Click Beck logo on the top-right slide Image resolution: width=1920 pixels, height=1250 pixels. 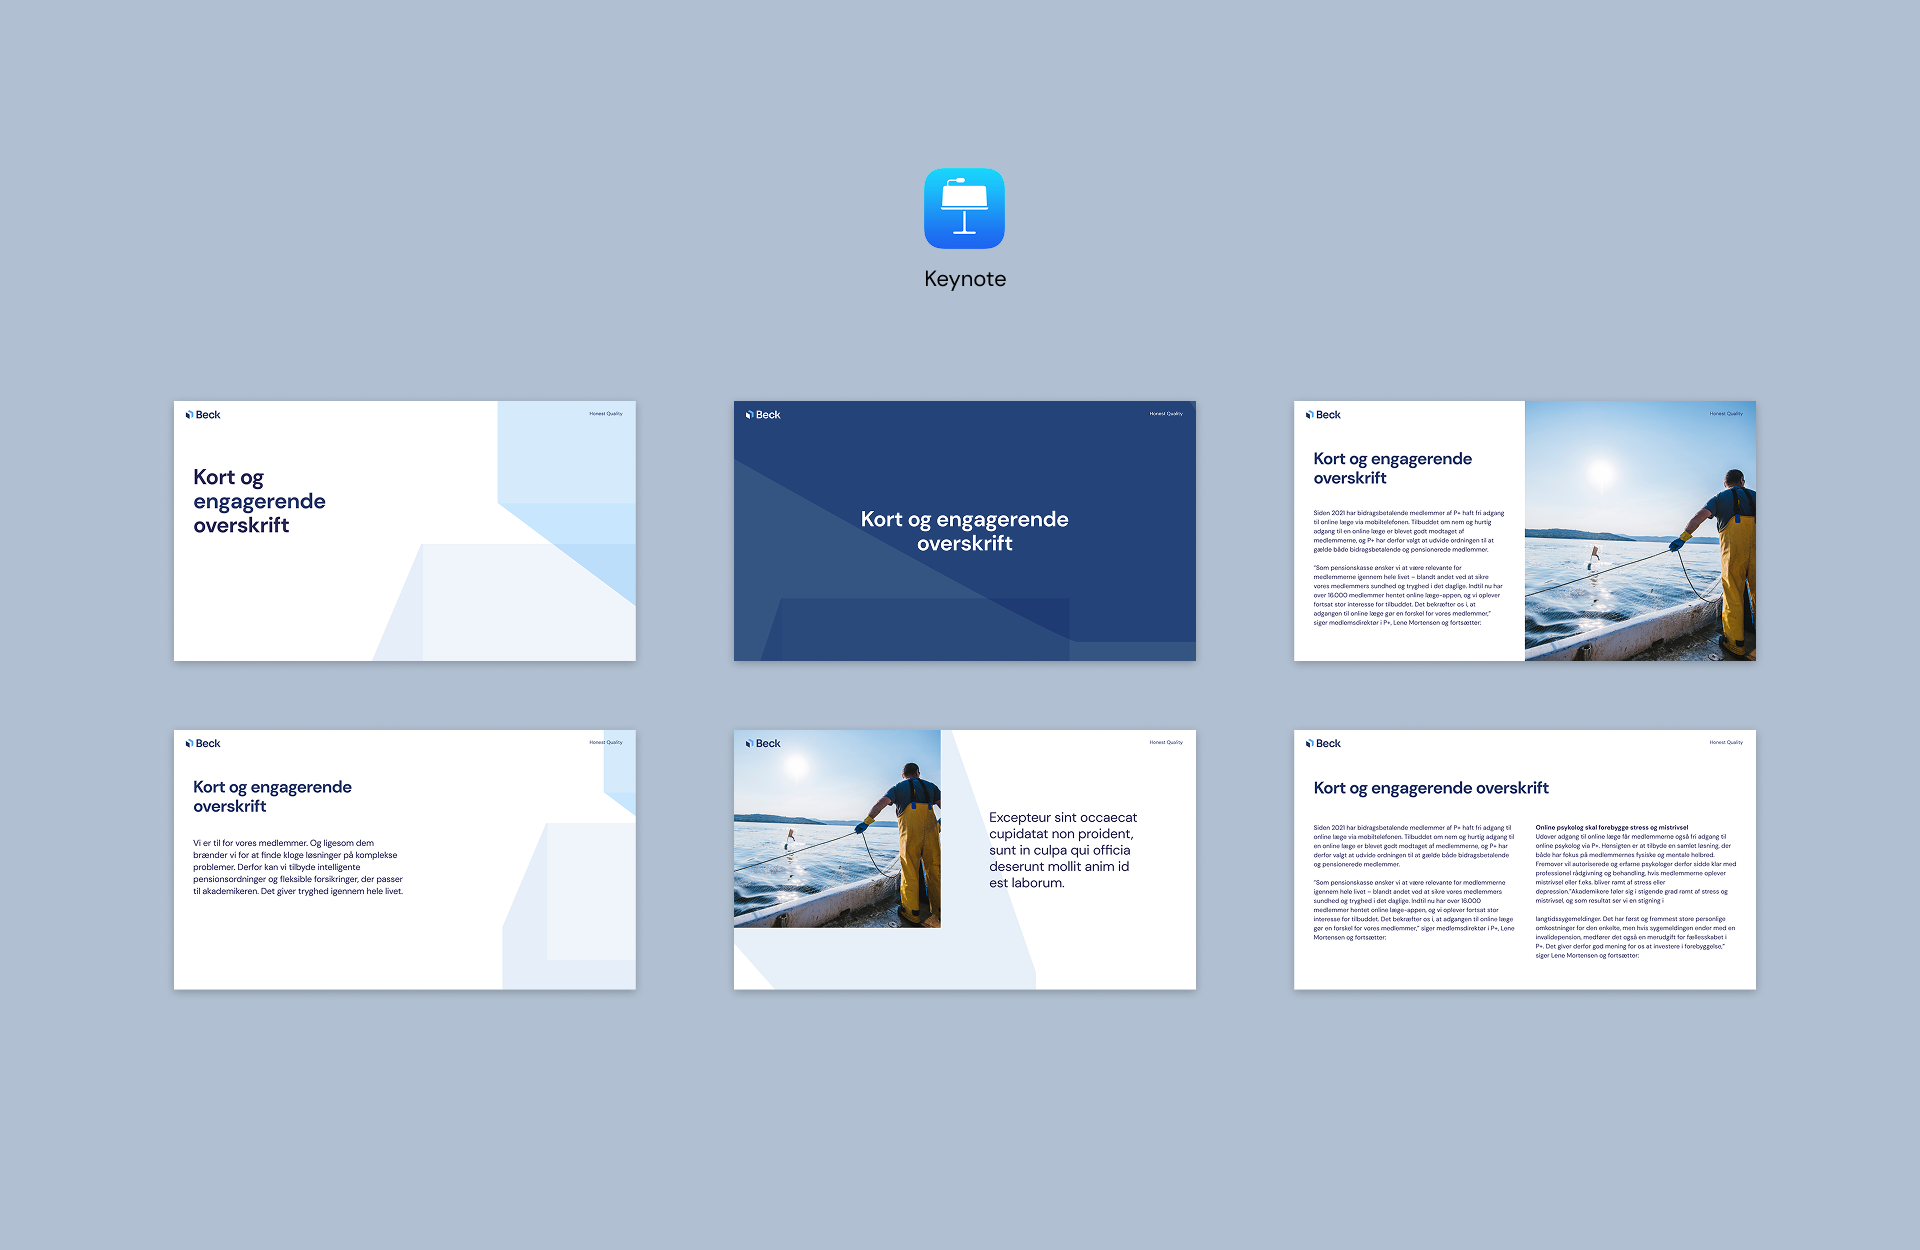click(1323, 414)
